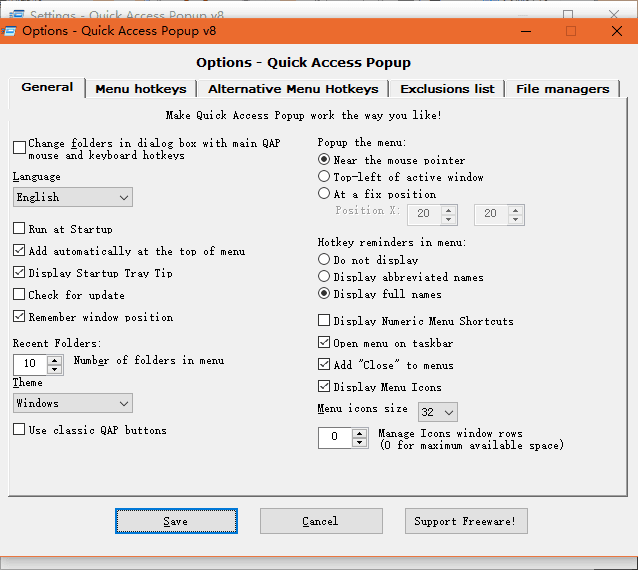Click the second position value field
This screenshot has height=570, width=638.
[492, 214]
